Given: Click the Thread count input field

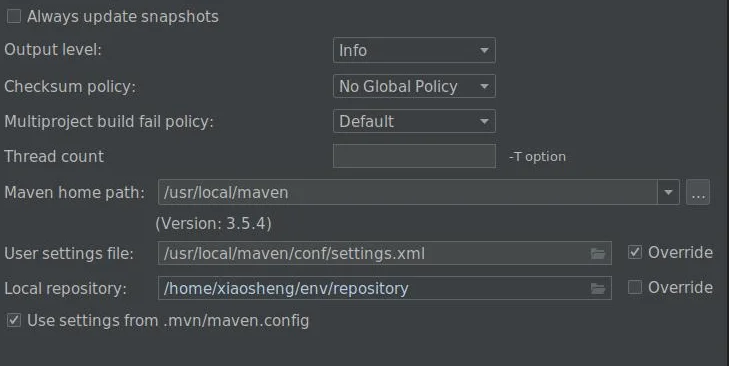Looking at the screenshot, I should [x=414, y=156].
